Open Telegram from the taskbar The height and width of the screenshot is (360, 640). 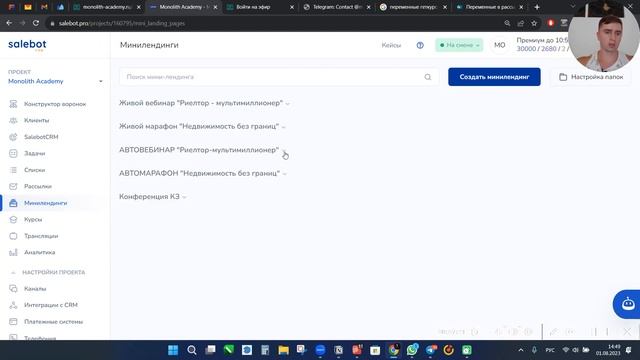pyautogui.click(x=431, y=350)
